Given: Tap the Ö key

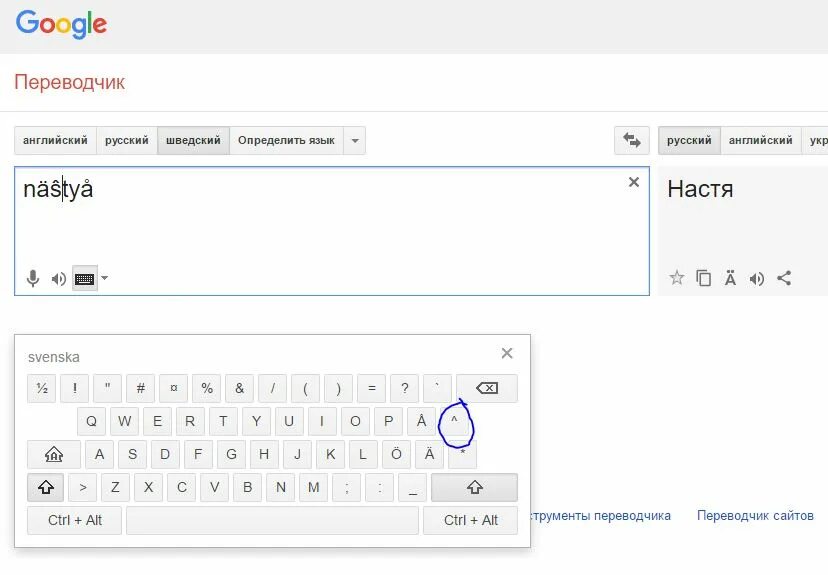Looking at the screenshot, I should 396,454.
